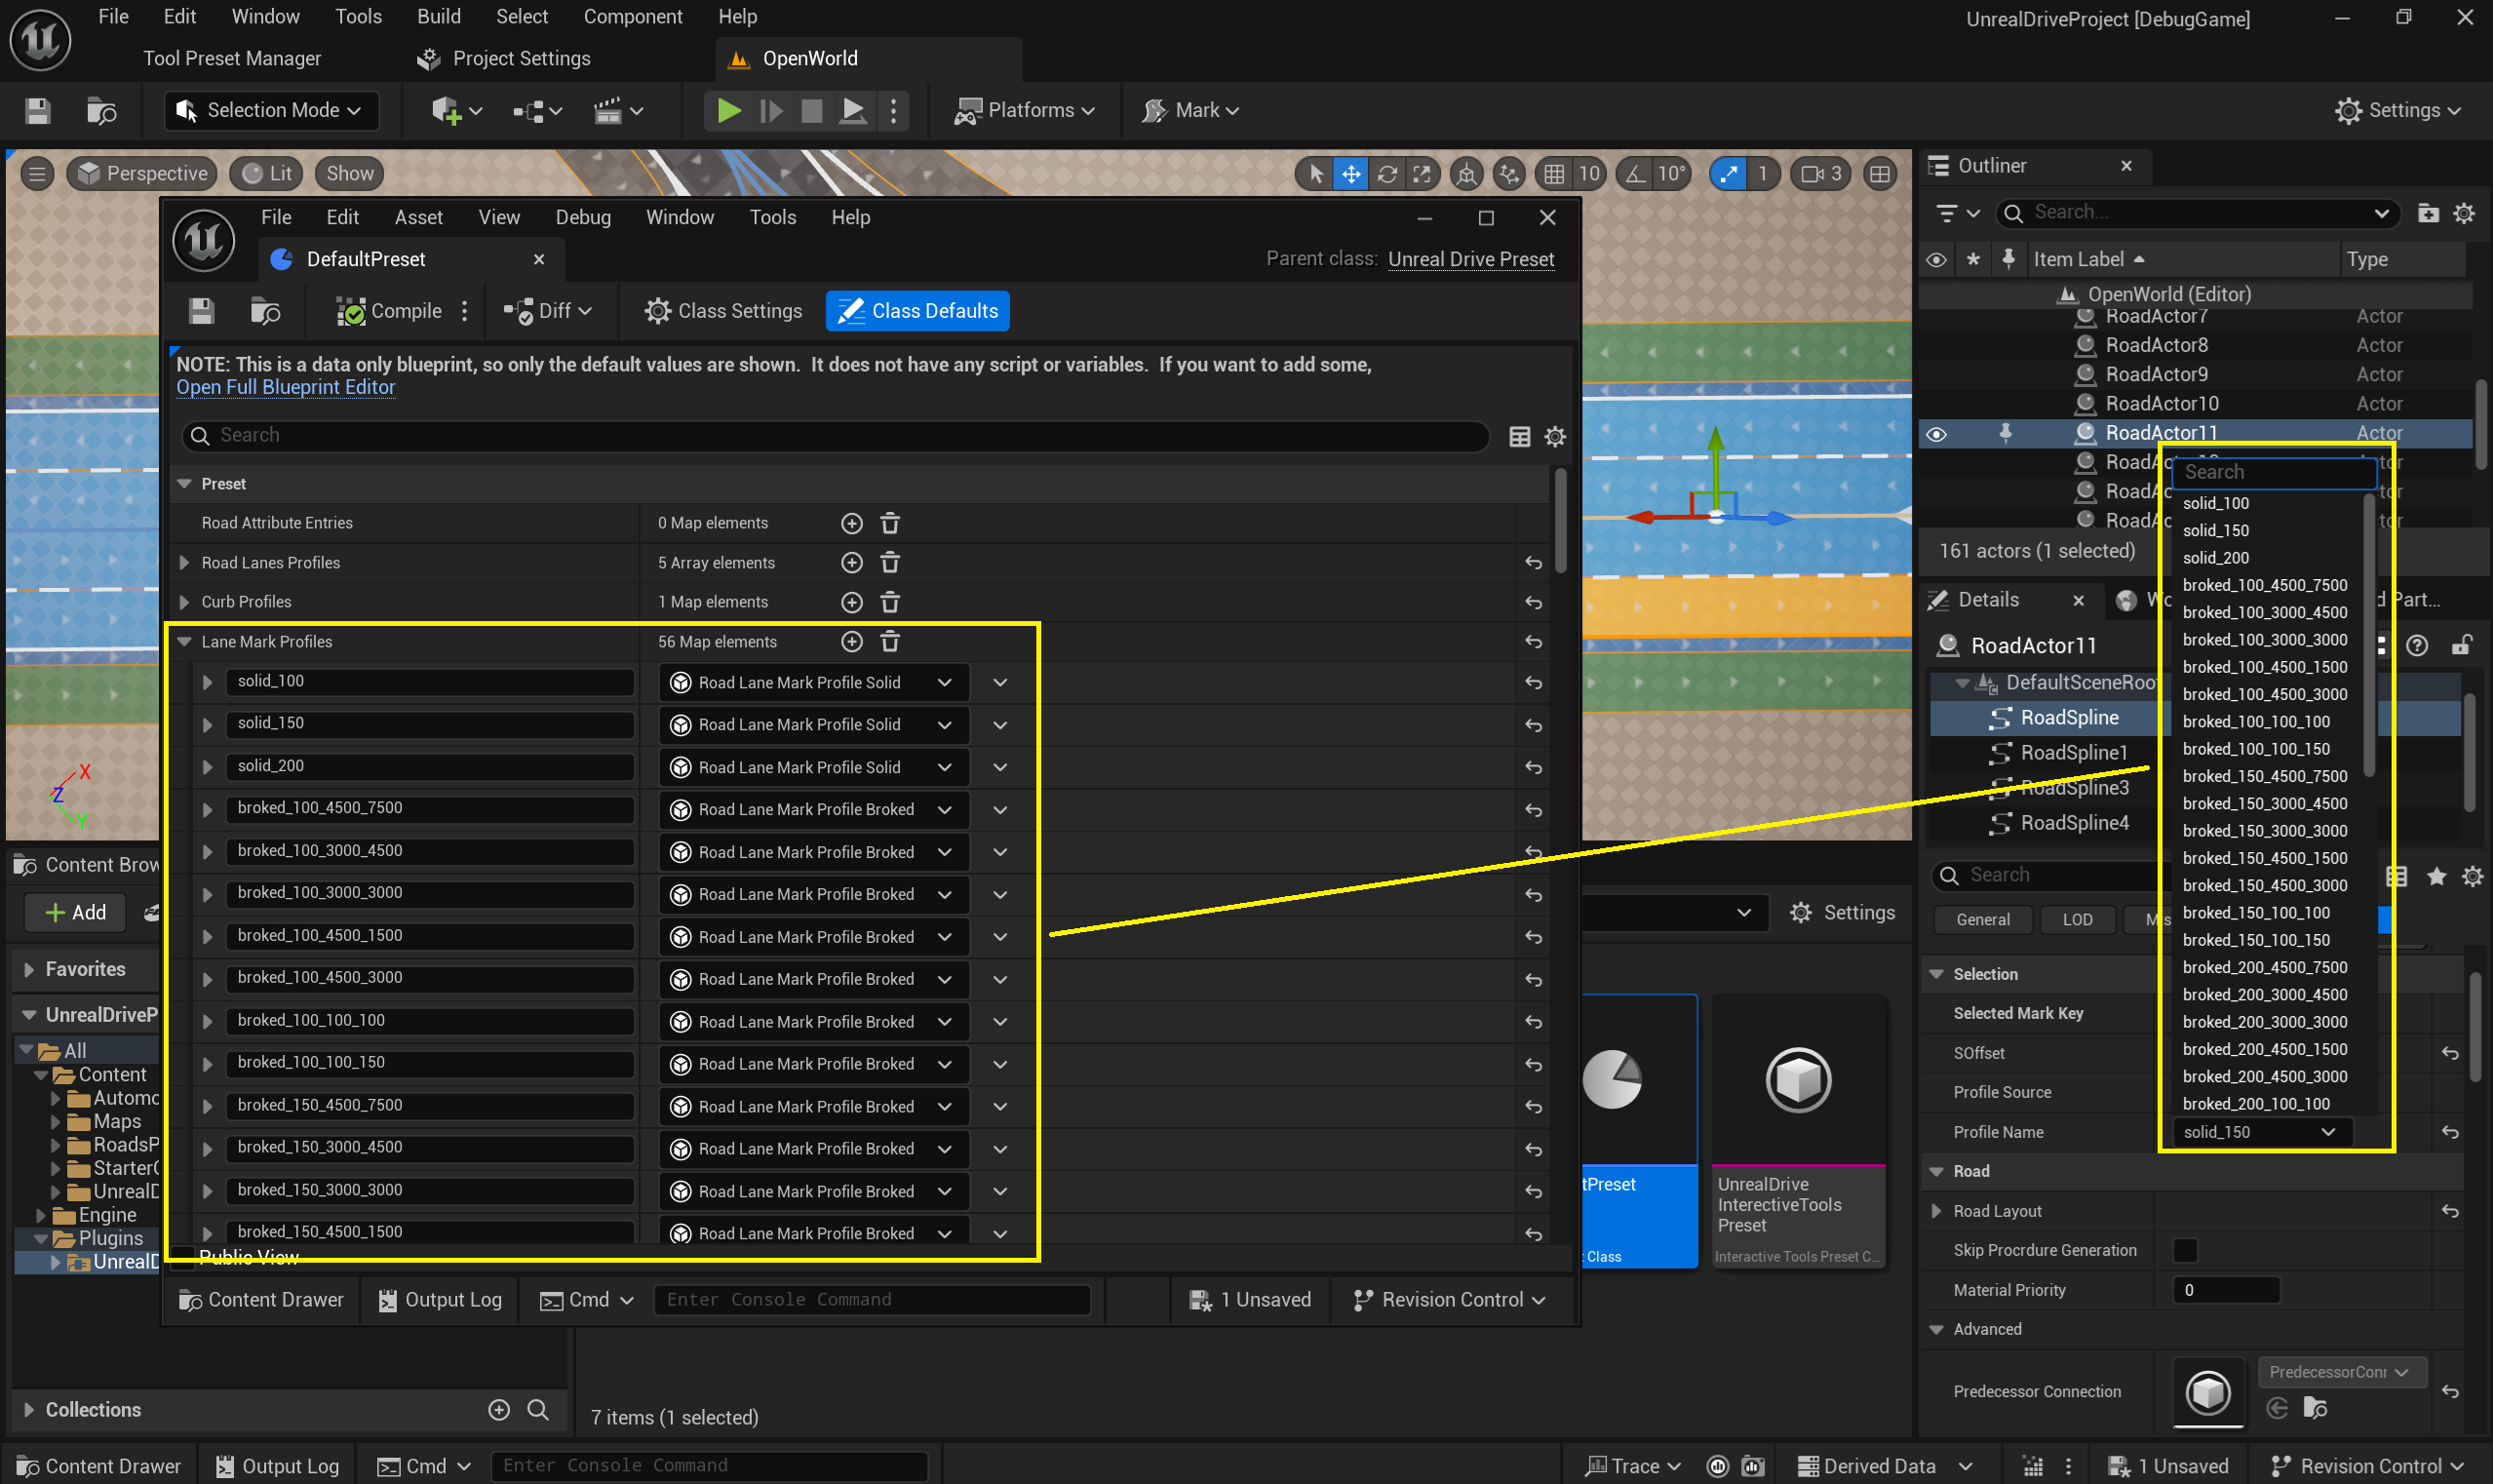Open the Build menu in main editor
Screen dimensions: 2493x1484
(439, 16)
